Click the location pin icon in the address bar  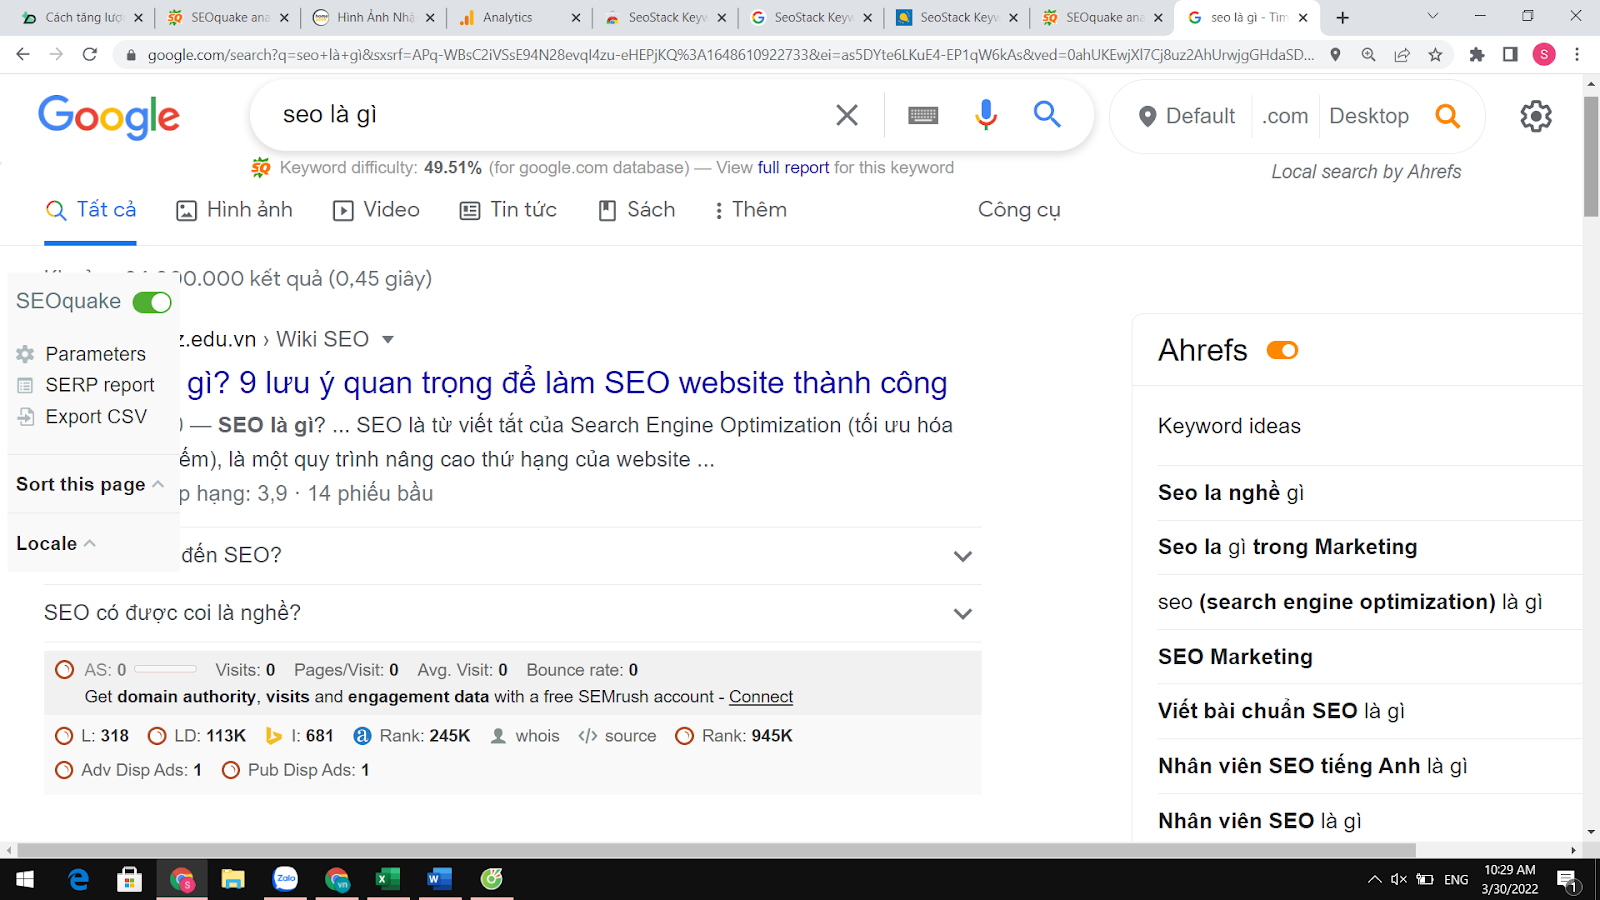click(1335, 55)
